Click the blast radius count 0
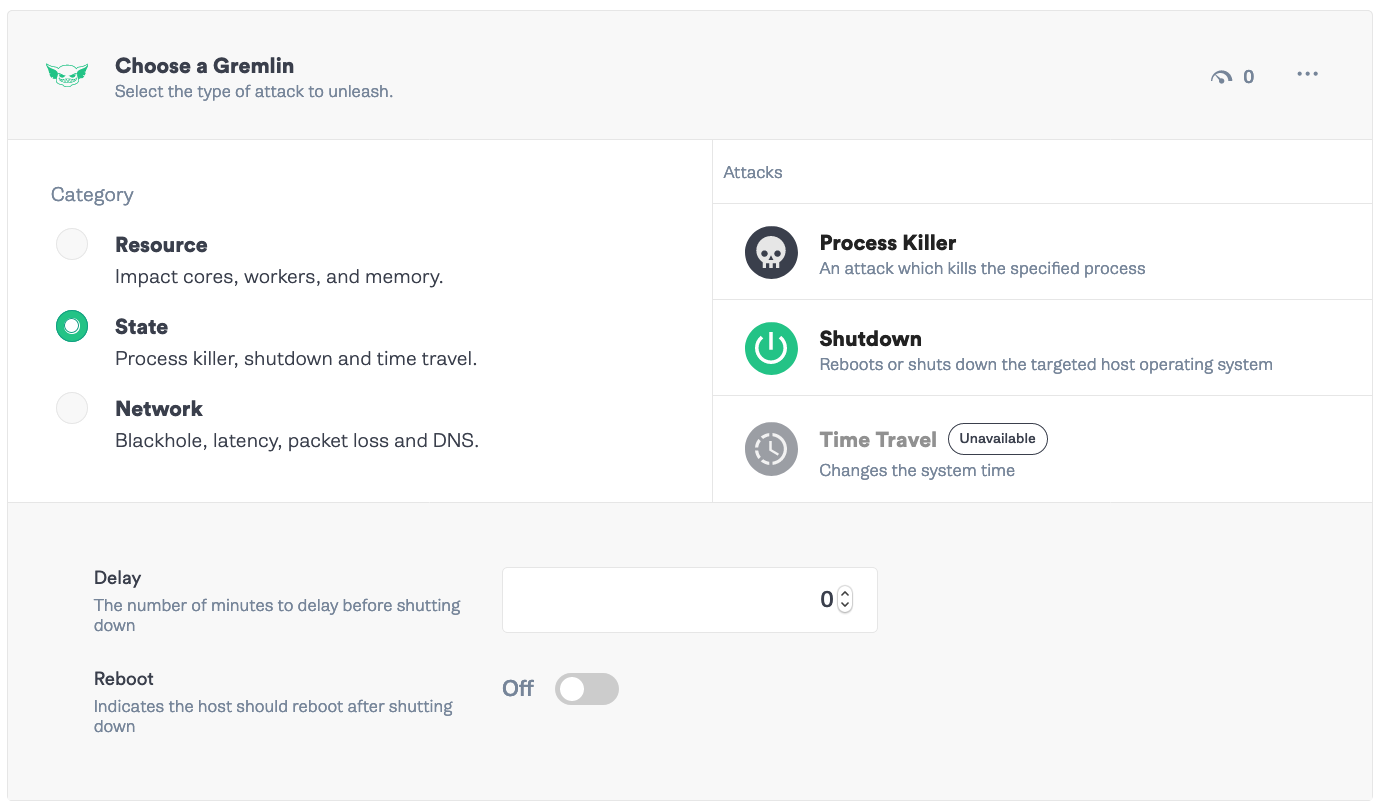Viewport: 1382px width, 812px height. [1248, 77]
